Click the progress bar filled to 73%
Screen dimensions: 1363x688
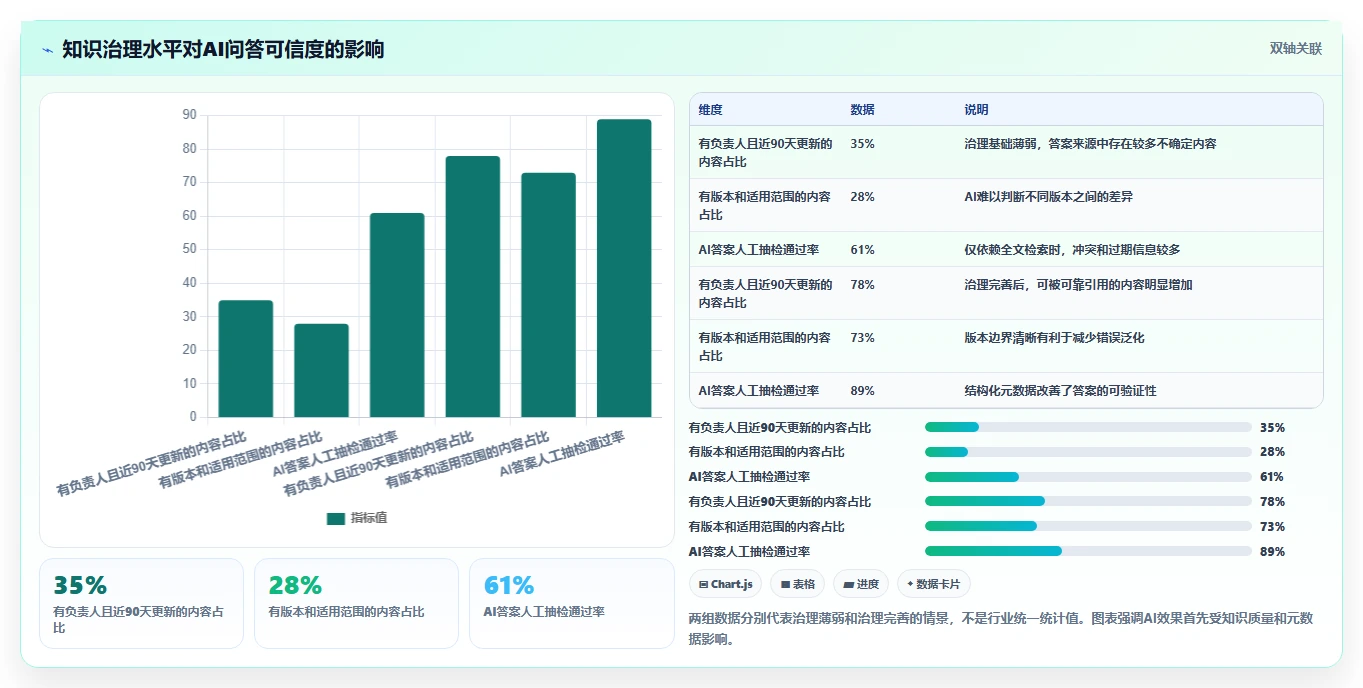tap(1088, 526)
